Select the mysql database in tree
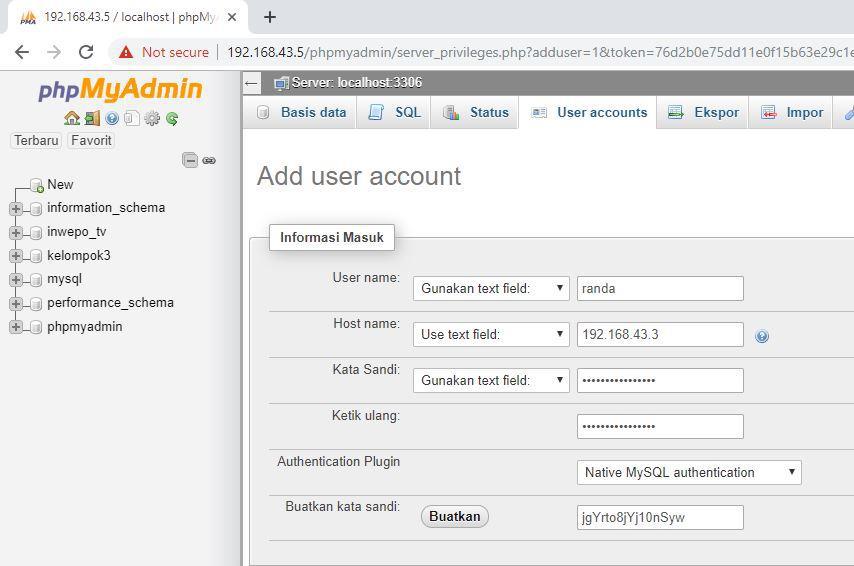Screen dimensions: 854x566 tap(64, 279)
